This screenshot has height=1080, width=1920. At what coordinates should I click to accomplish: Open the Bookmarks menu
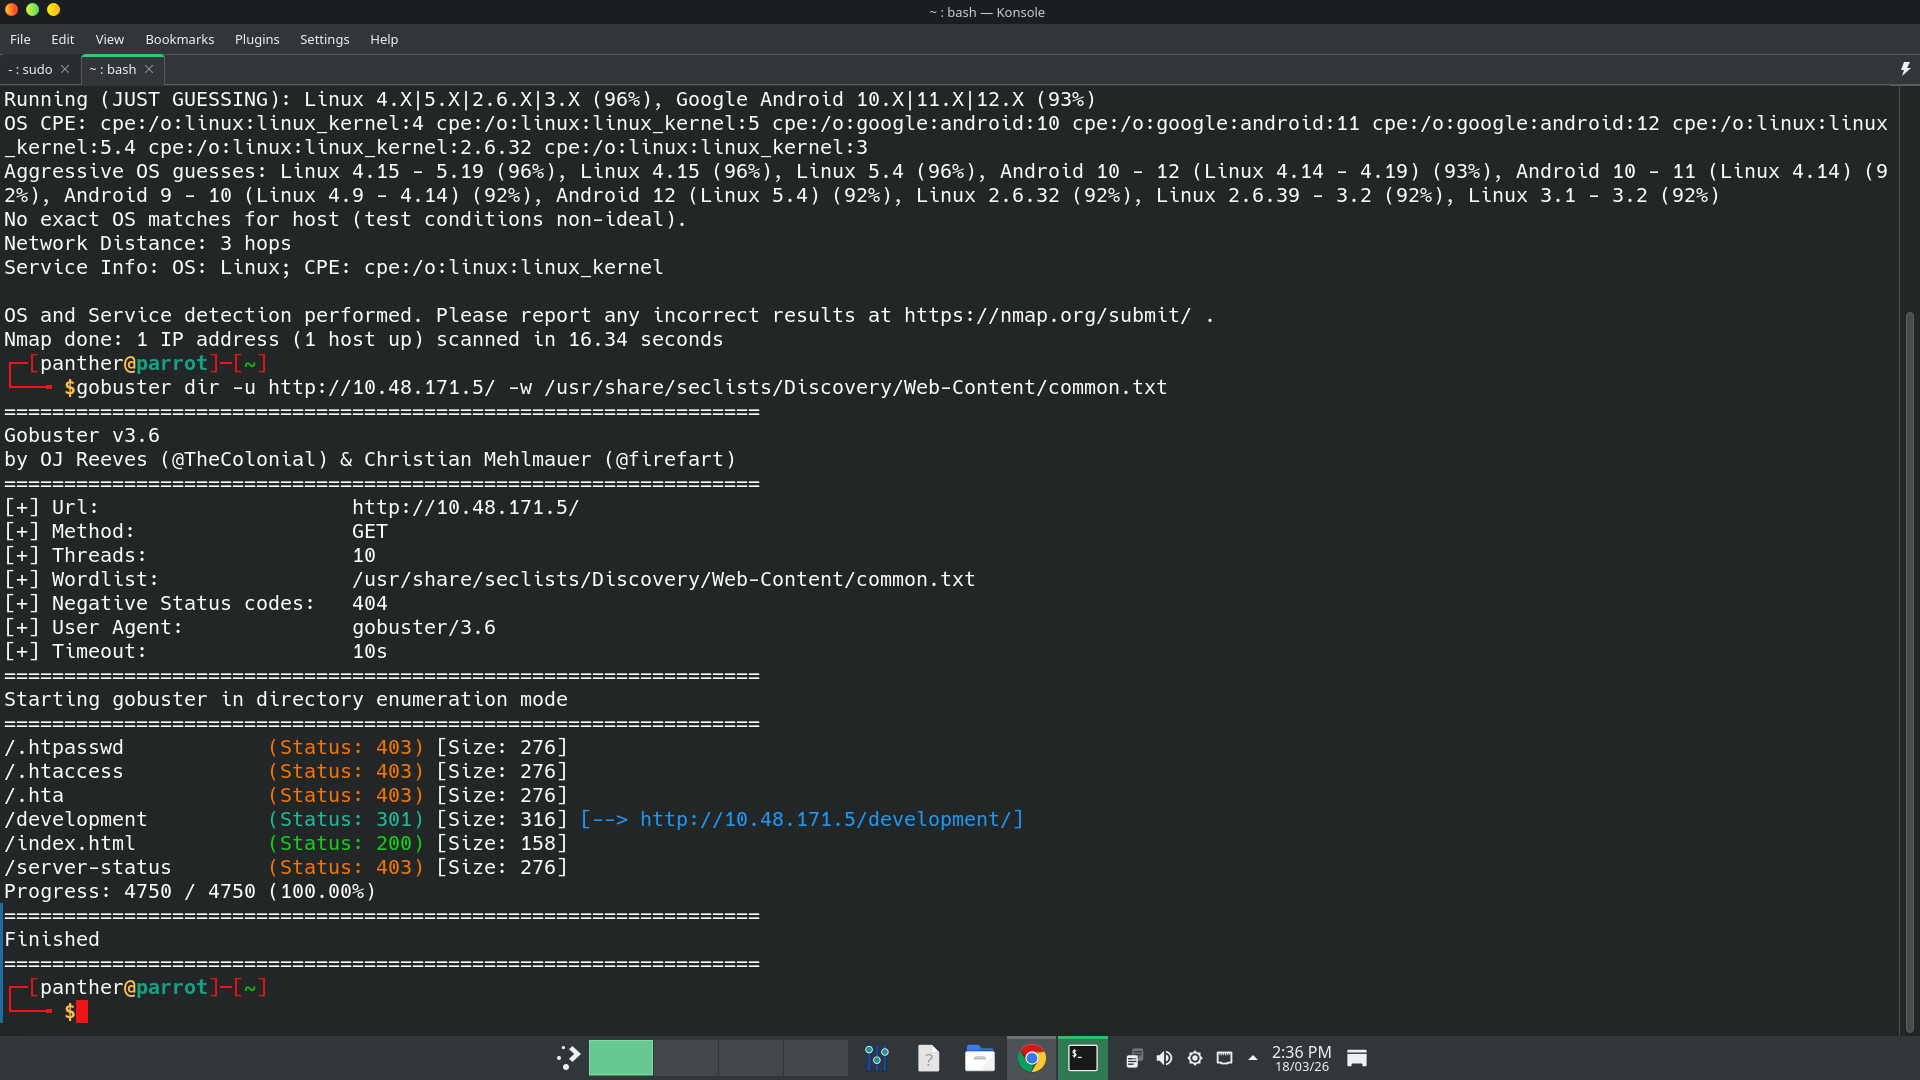point(179,40)
